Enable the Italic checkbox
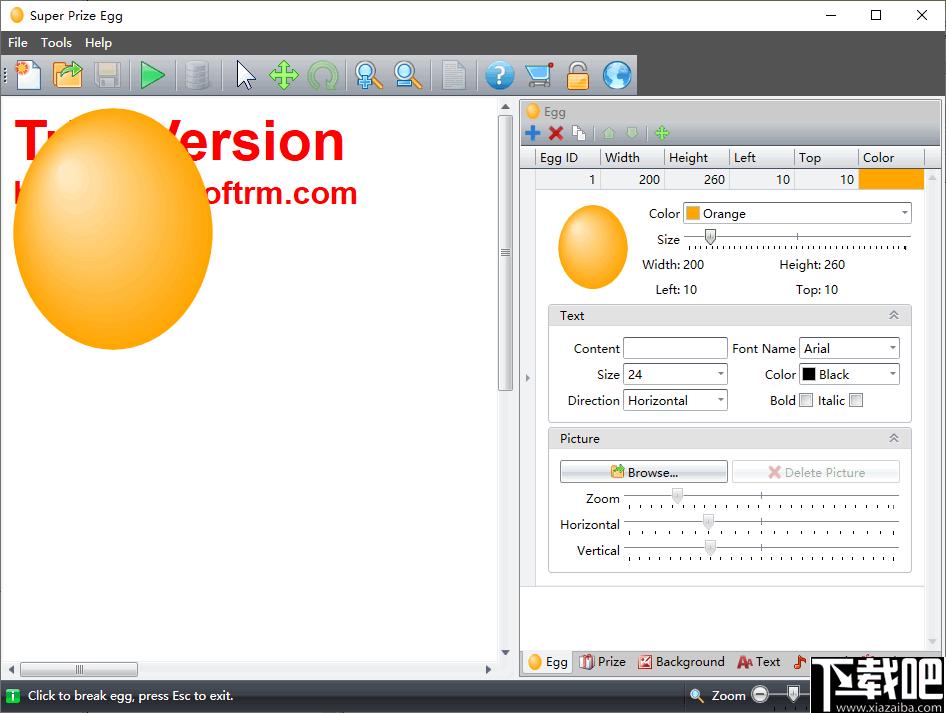 point(856,400)
